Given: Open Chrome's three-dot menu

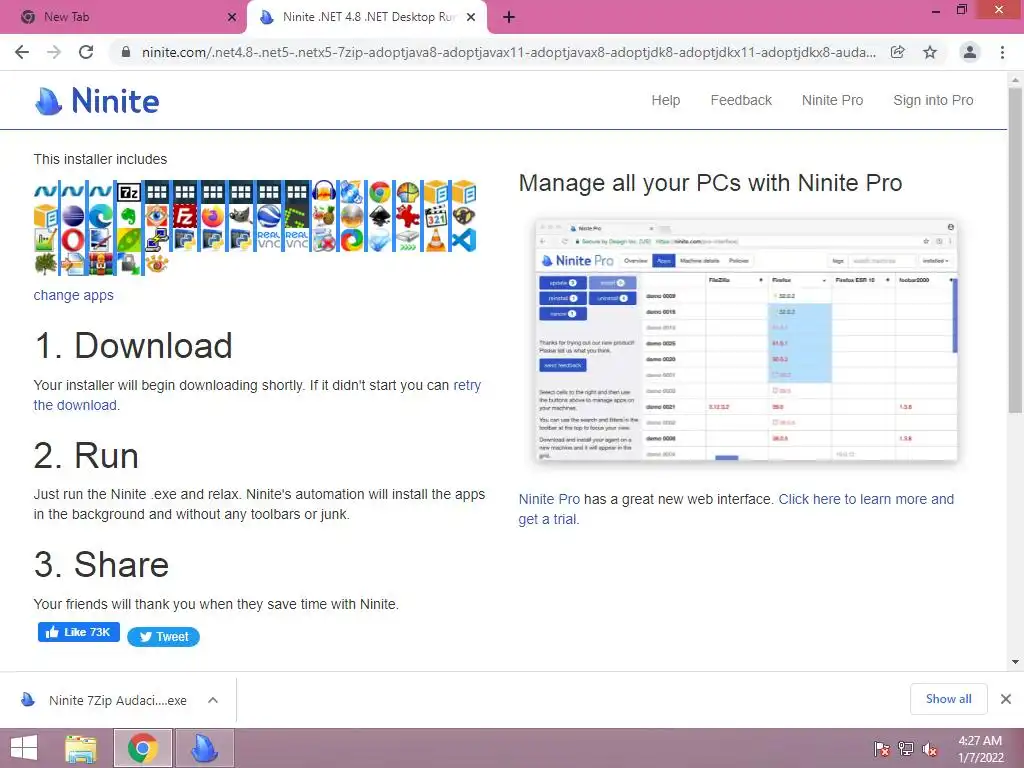Looking at the screenshot, I should (1002, 52).
